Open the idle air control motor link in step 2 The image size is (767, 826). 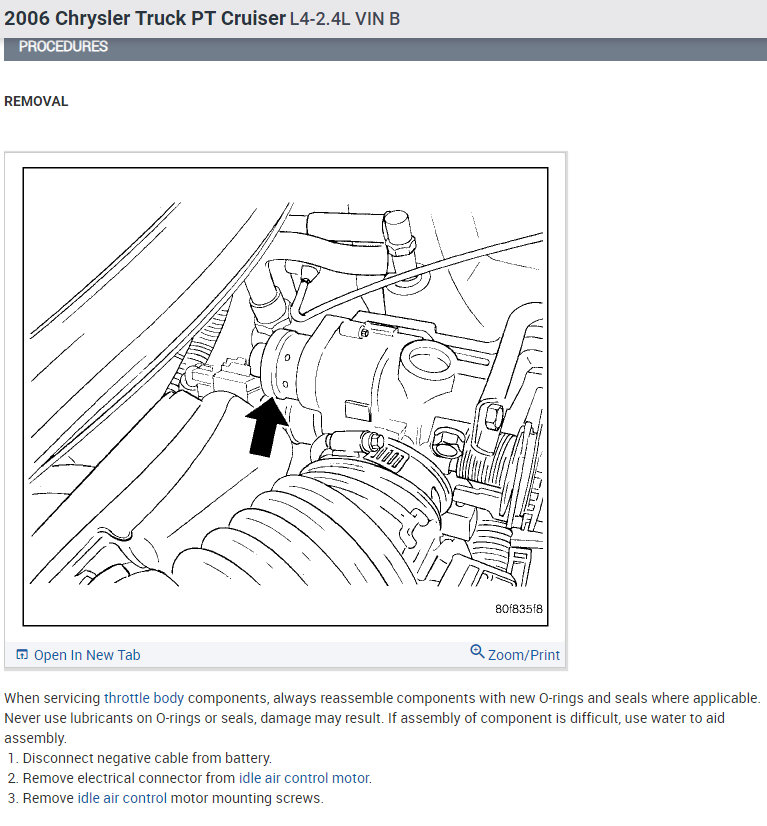point(304,778)
